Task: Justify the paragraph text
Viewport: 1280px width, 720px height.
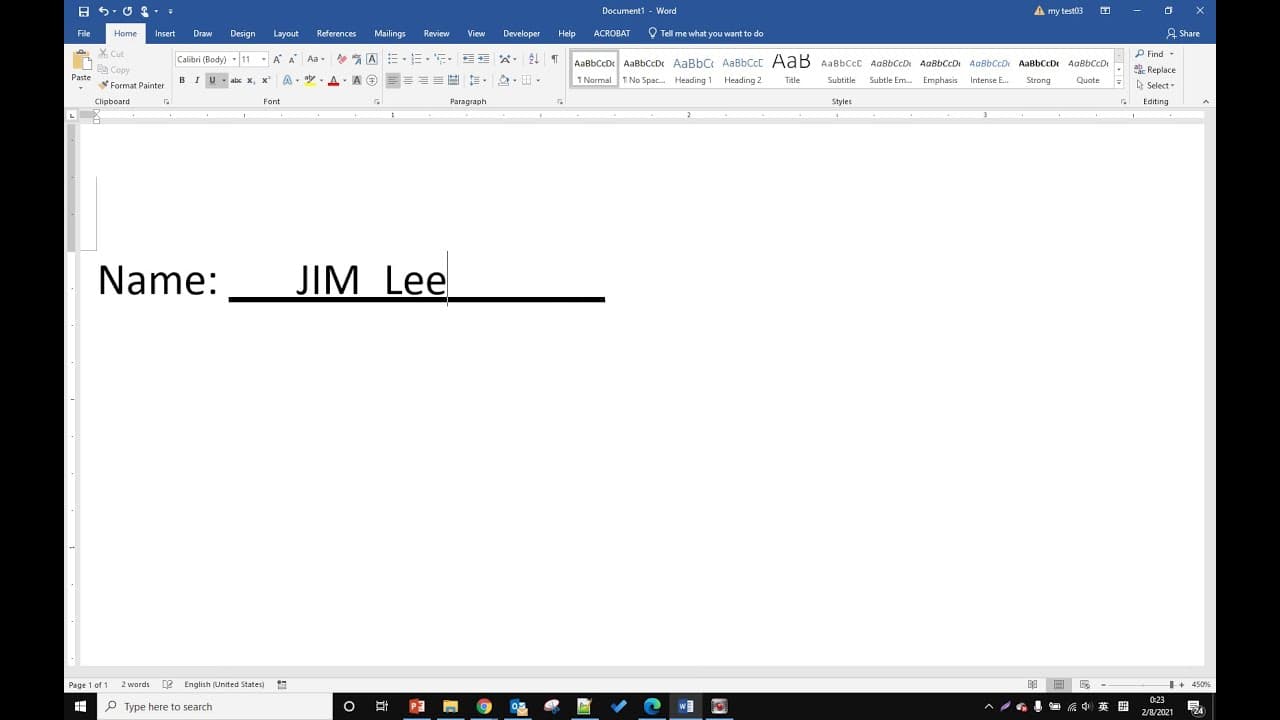Action: [x=438, y=80]
